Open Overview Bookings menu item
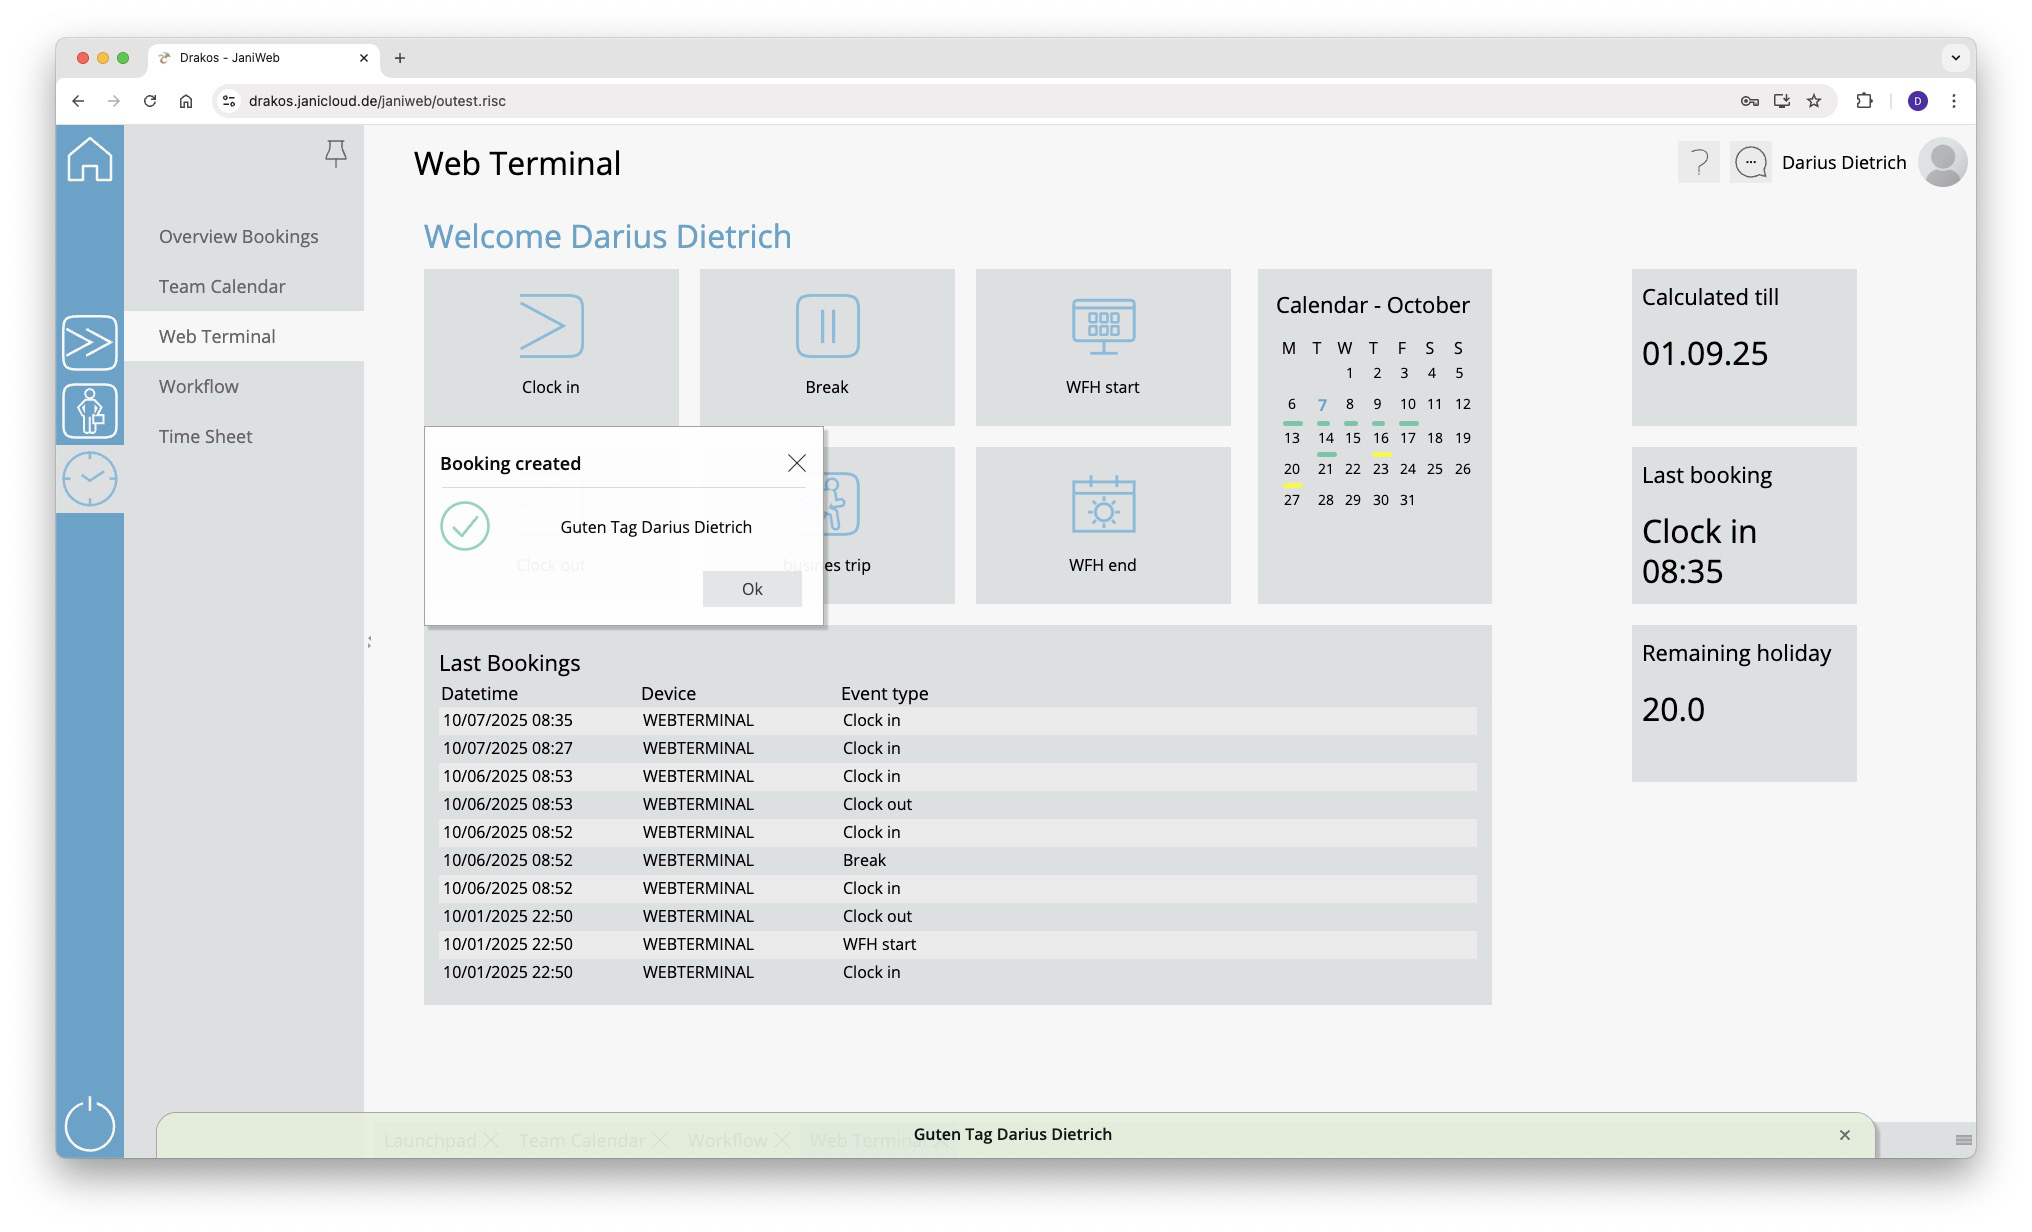 [238, 237]
